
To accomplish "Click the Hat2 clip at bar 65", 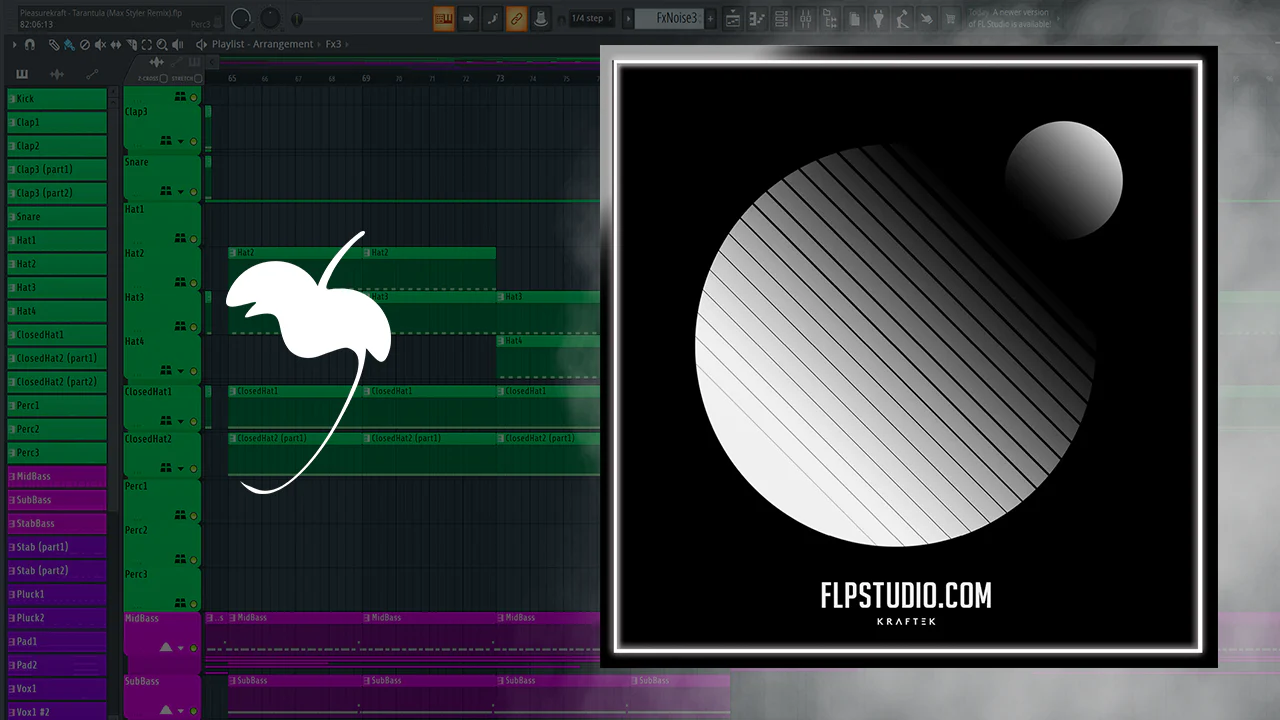I will pyautogui.click(x=295, y=268).
